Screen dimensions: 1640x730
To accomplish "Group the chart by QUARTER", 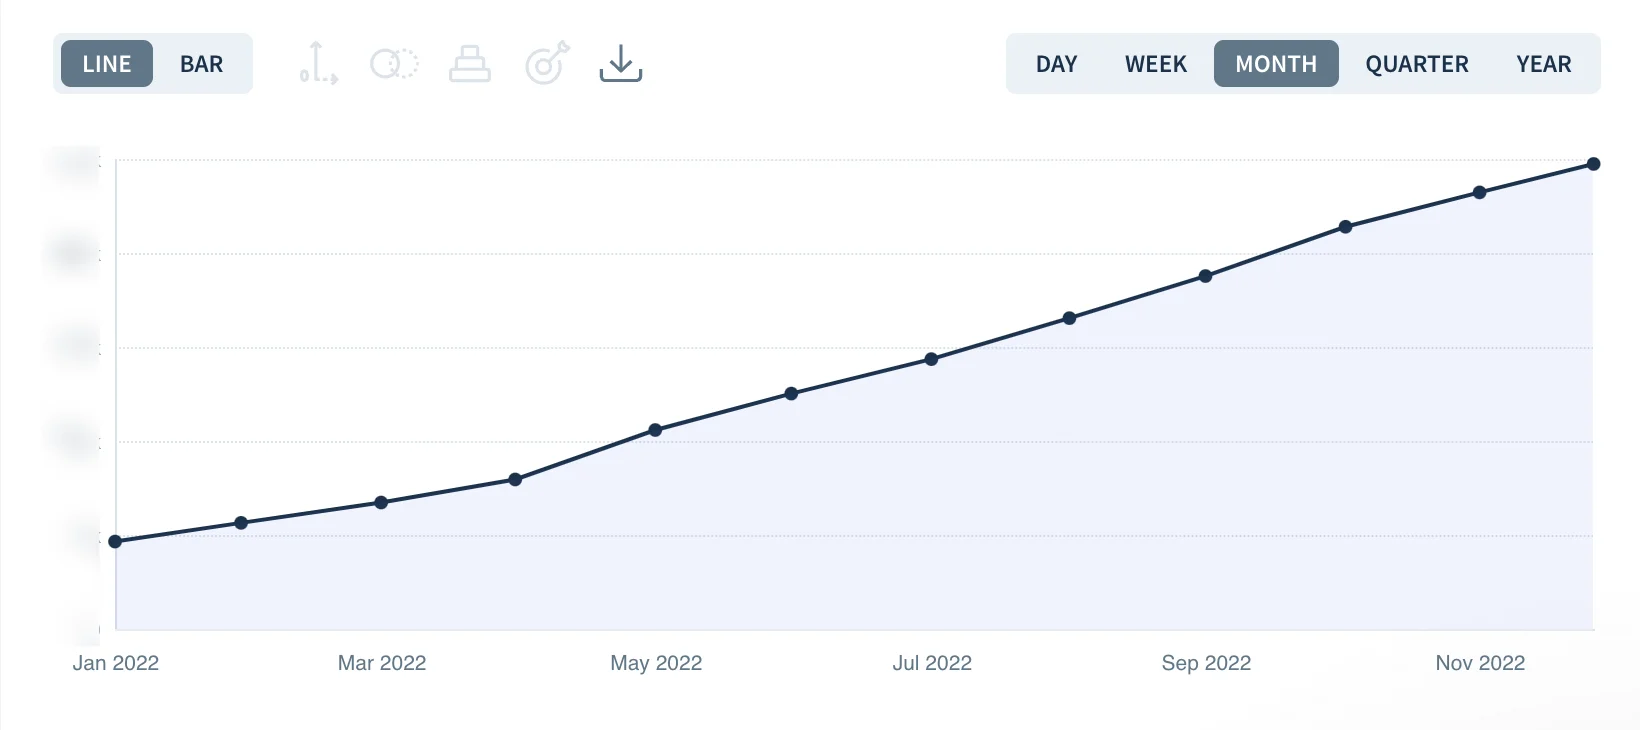I will [x=1416, y=64].
